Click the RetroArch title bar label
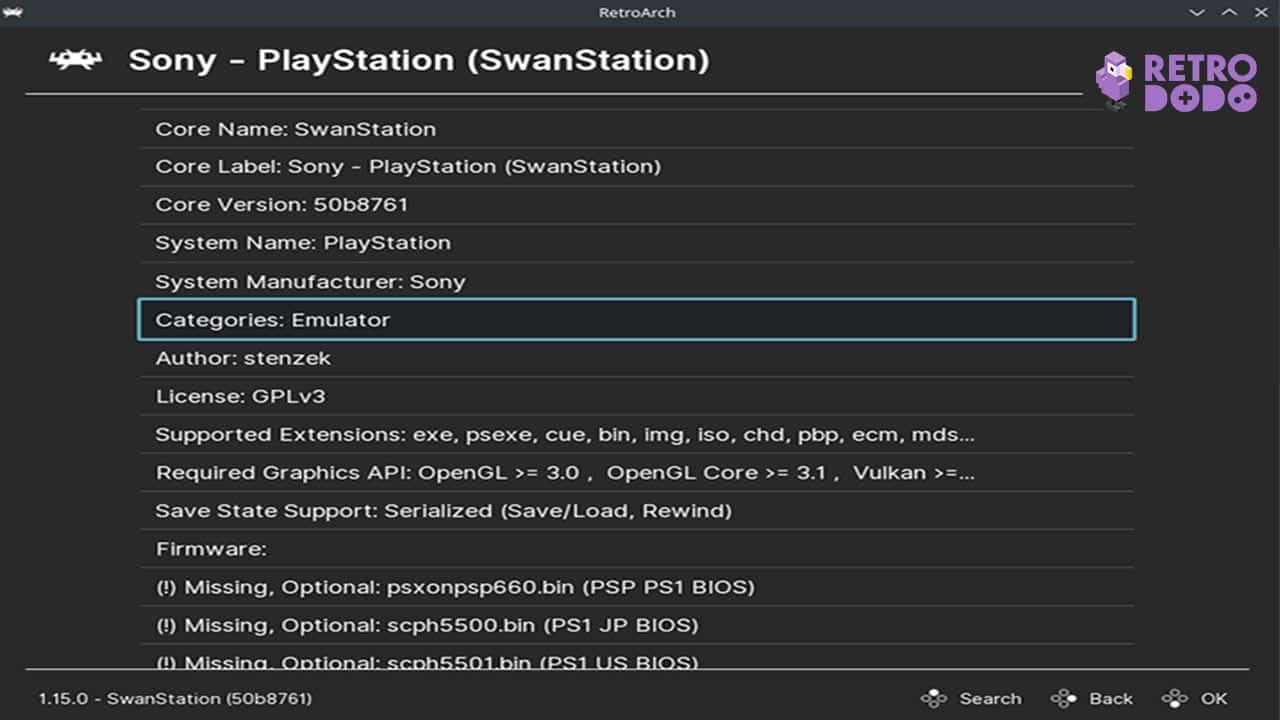 pyautogui.click(x=637, y=12)
